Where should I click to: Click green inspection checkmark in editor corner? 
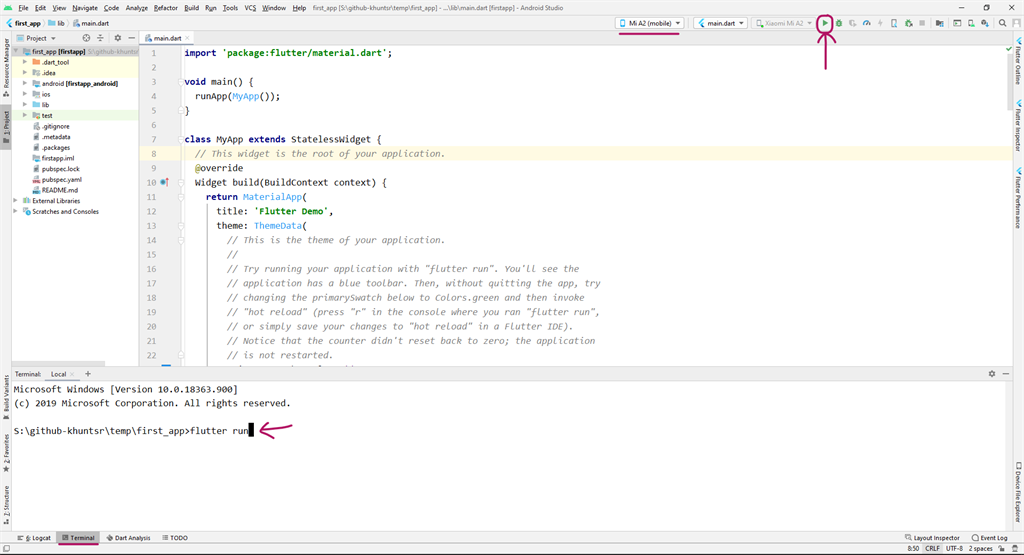click(1009, 49)
